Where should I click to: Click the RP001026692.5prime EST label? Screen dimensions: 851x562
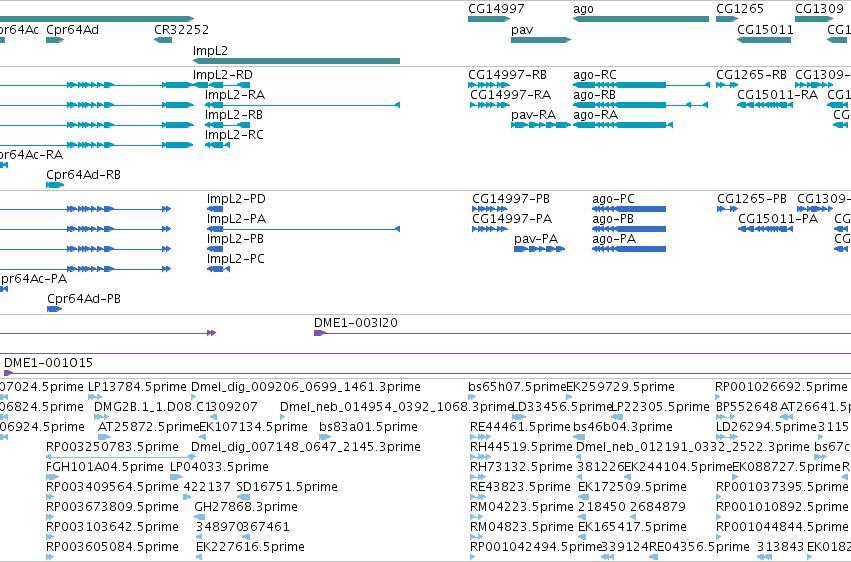coord(781,387)
